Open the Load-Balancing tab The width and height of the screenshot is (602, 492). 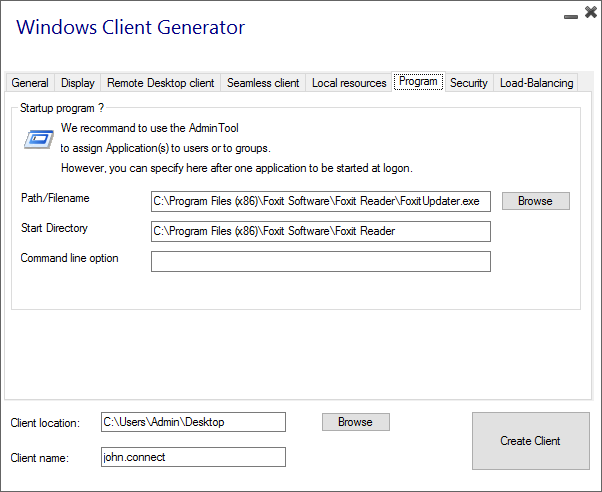tap(537, 83)
